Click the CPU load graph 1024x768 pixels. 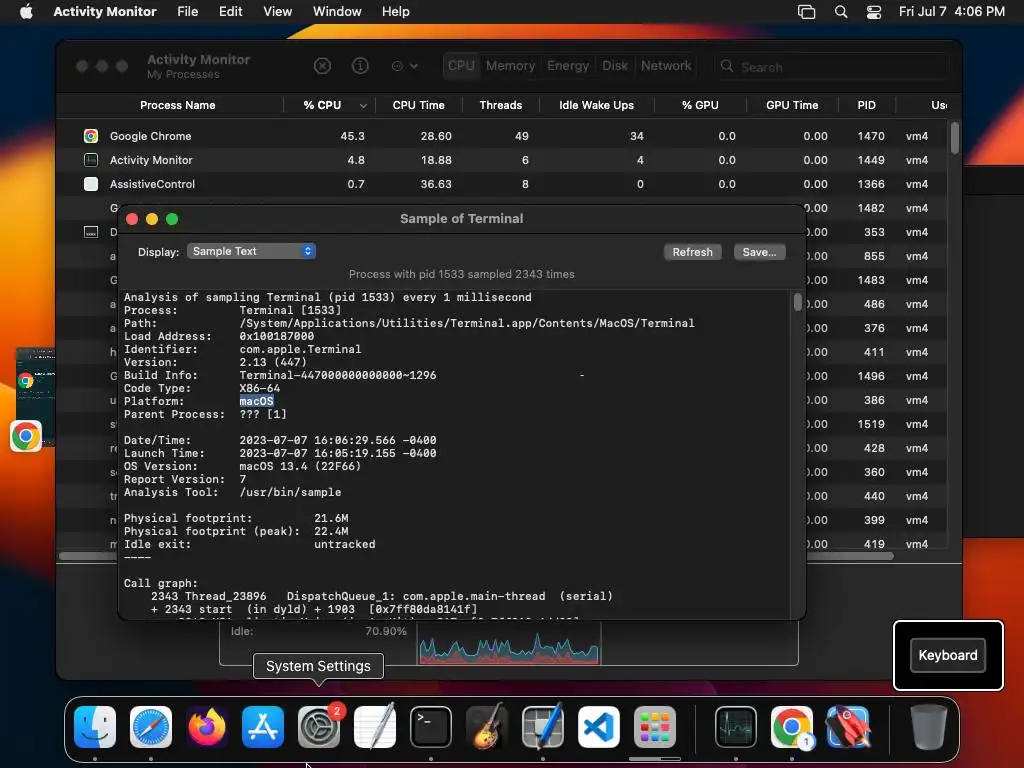[x=509, y=643]
